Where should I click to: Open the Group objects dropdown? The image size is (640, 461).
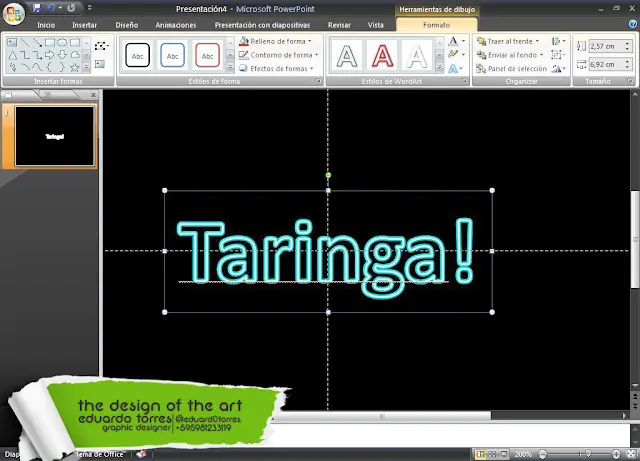558,55
